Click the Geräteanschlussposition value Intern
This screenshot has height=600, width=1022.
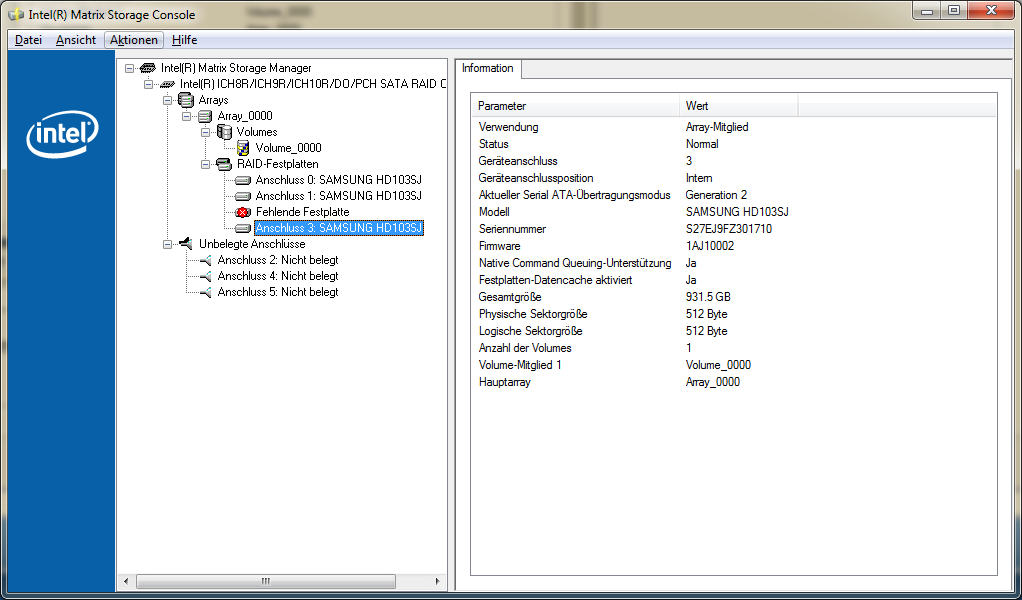[699, 178]
